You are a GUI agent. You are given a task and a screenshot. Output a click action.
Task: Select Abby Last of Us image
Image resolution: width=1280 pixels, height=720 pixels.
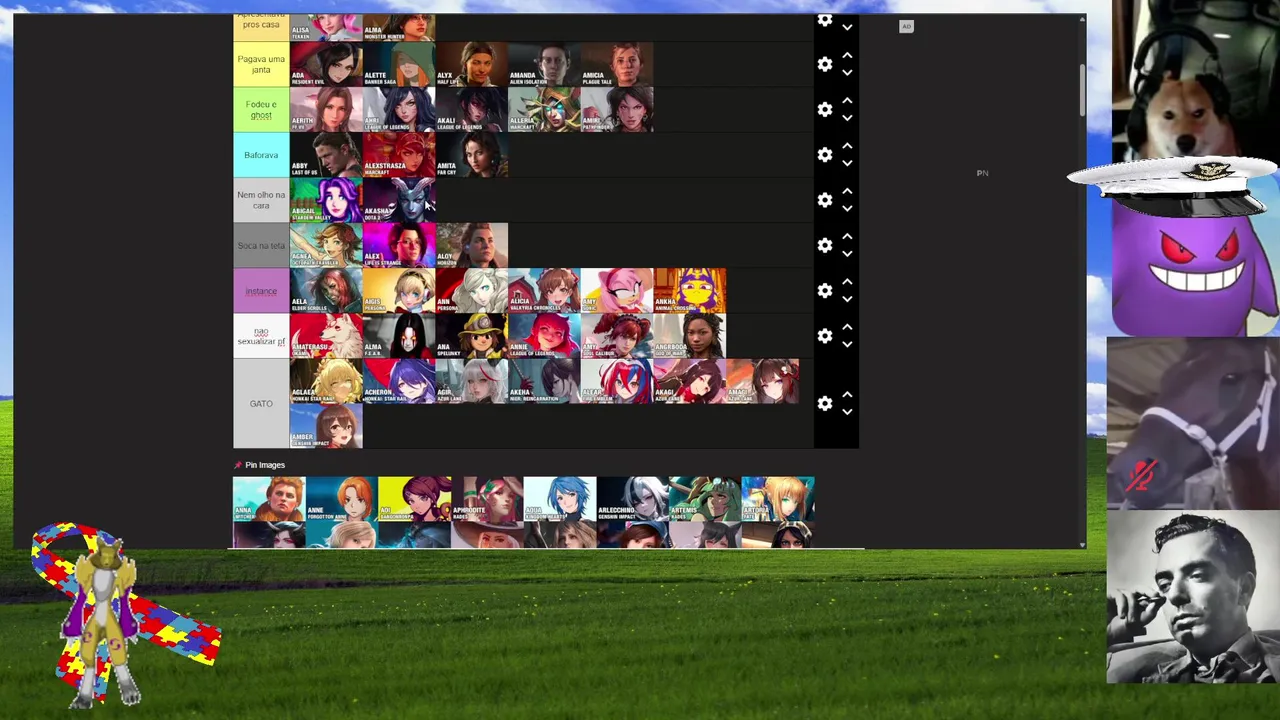326,155
